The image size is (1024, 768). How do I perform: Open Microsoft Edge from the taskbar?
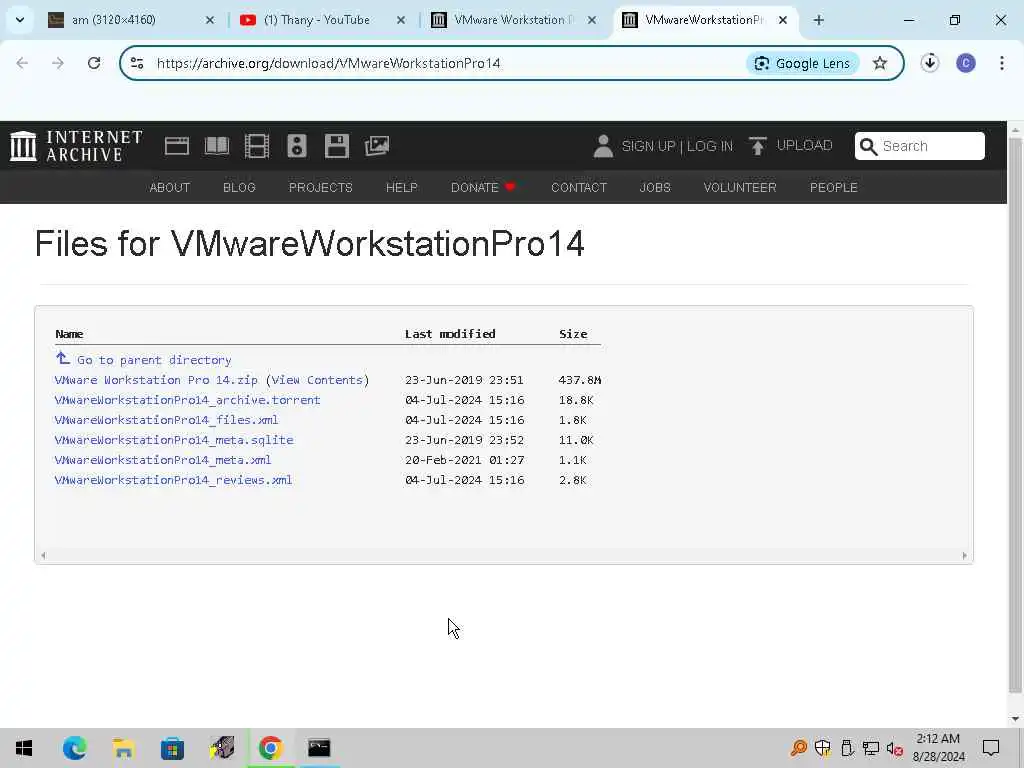(74, 748)
